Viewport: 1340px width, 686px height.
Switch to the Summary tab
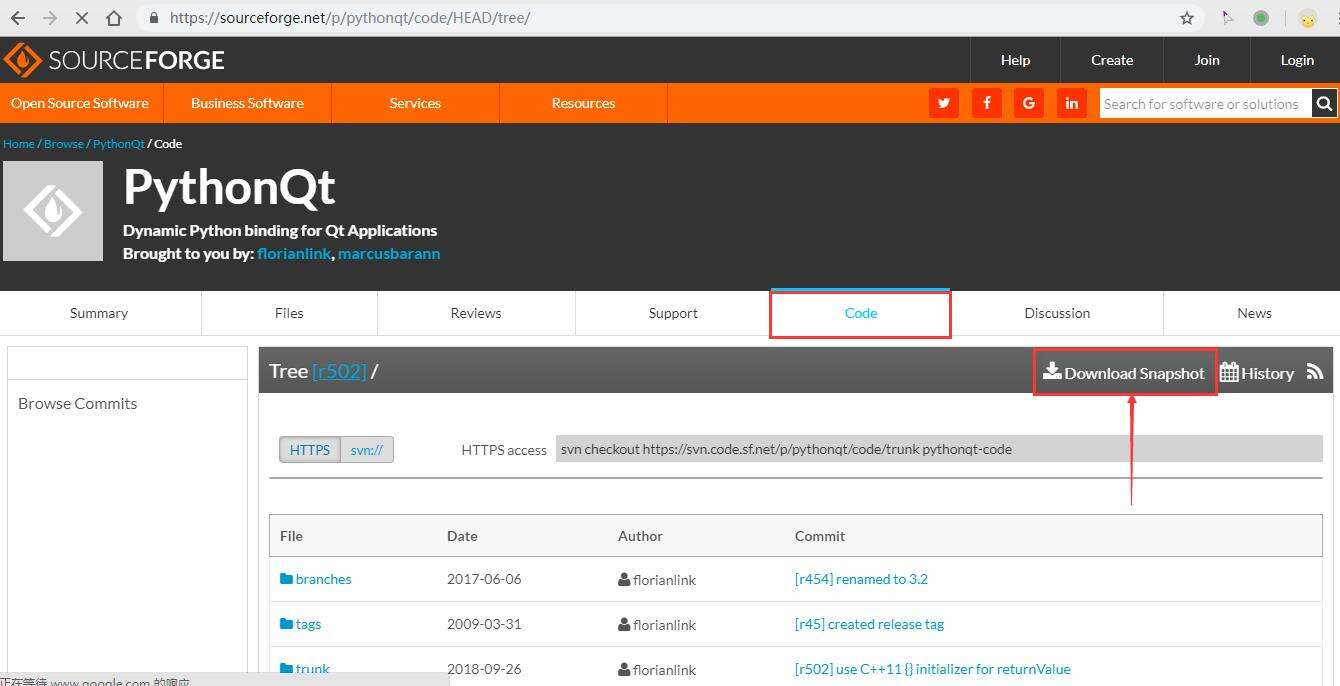99,313
